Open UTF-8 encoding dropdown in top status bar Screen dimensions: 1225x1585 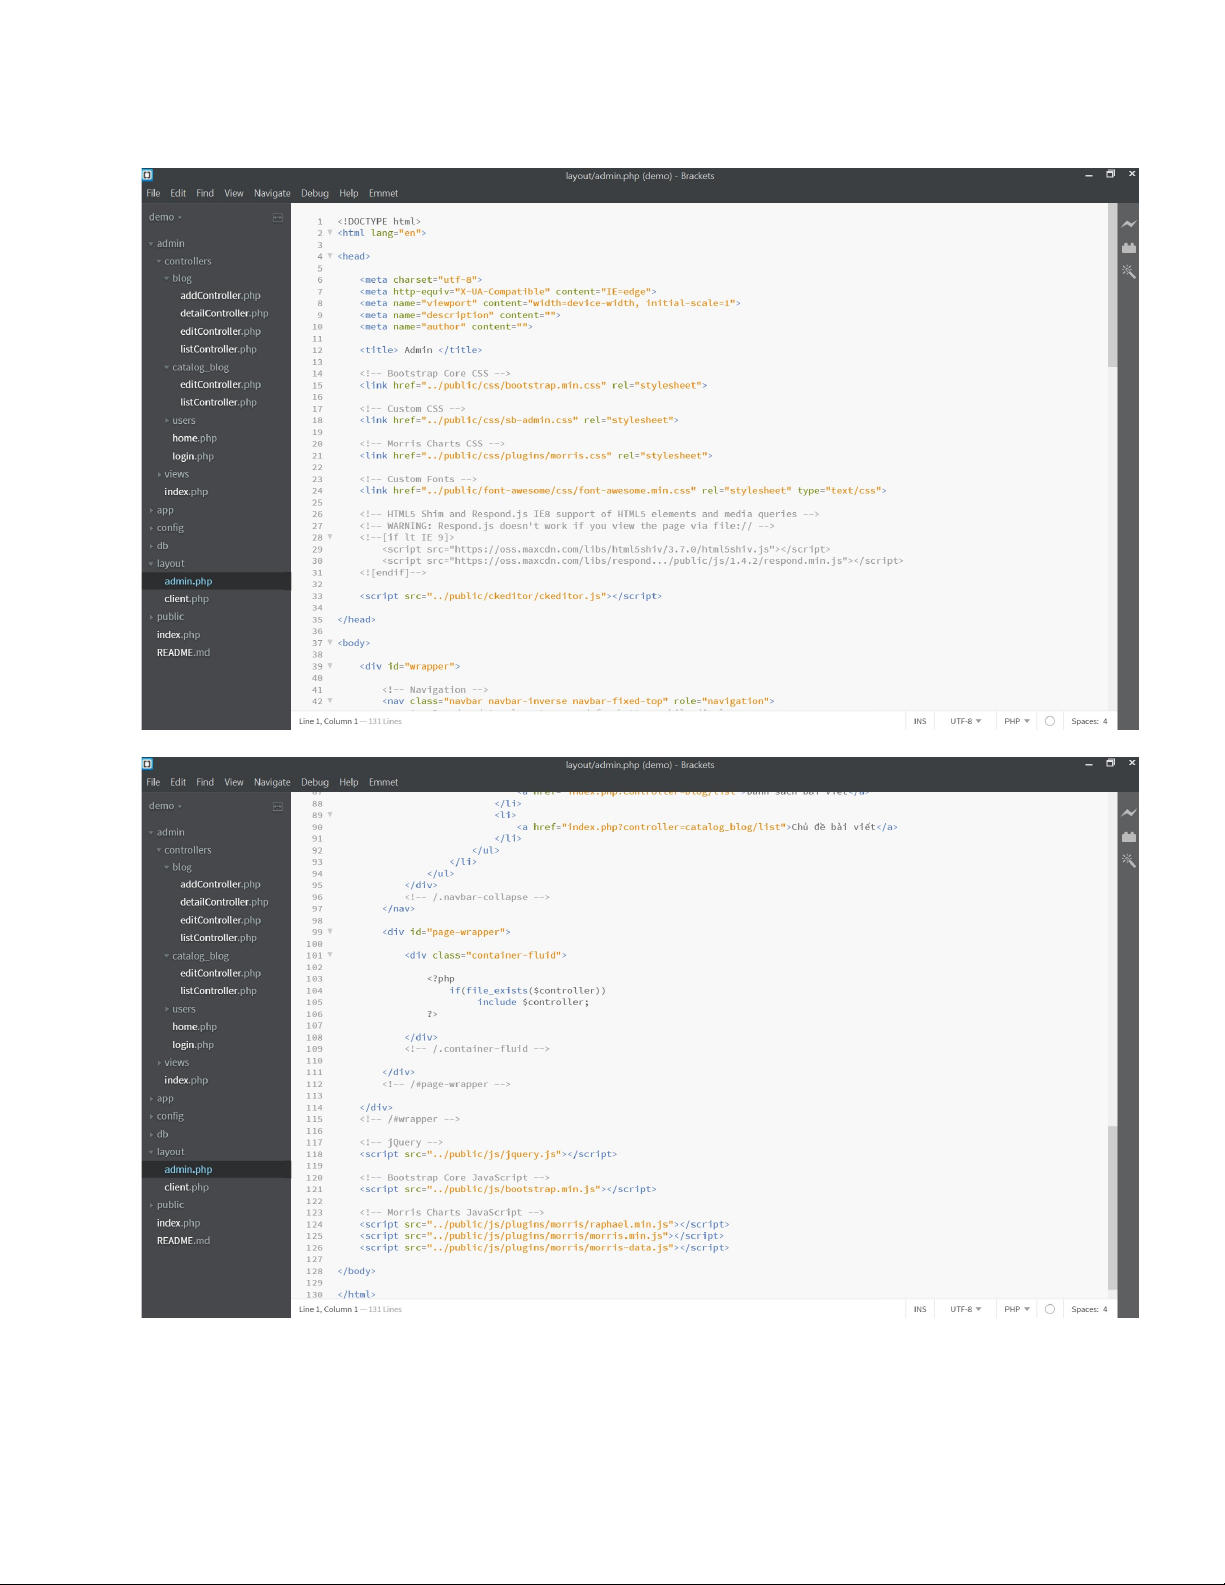(965, 721)
